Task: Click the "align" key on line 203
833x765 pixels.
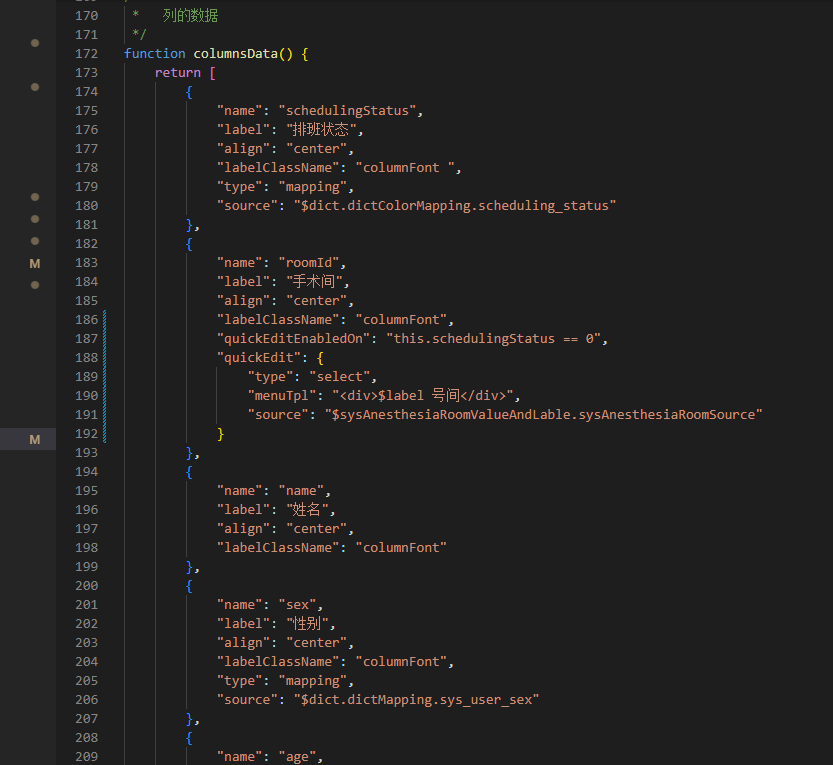Action: (243, 643)
